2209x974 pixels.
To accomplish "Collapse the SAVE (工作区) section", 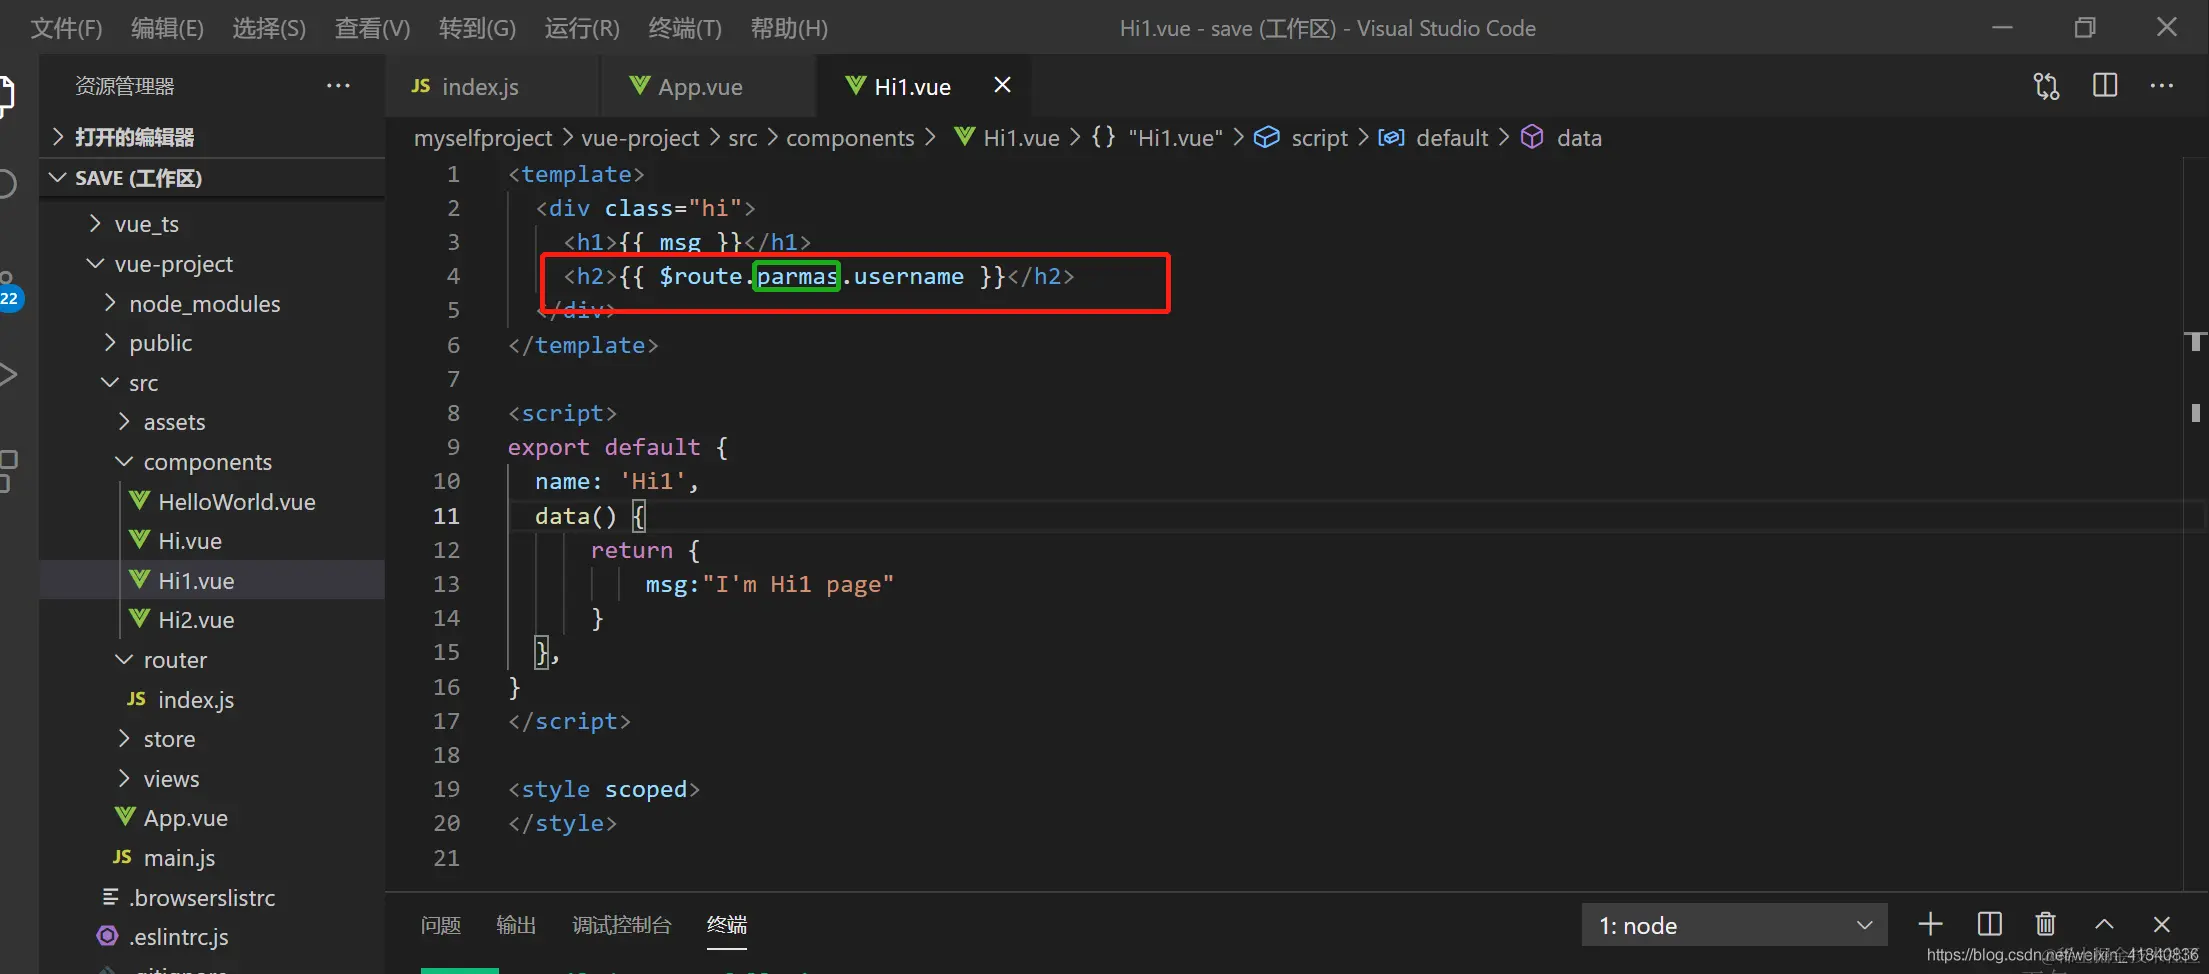I will point(212,178).
